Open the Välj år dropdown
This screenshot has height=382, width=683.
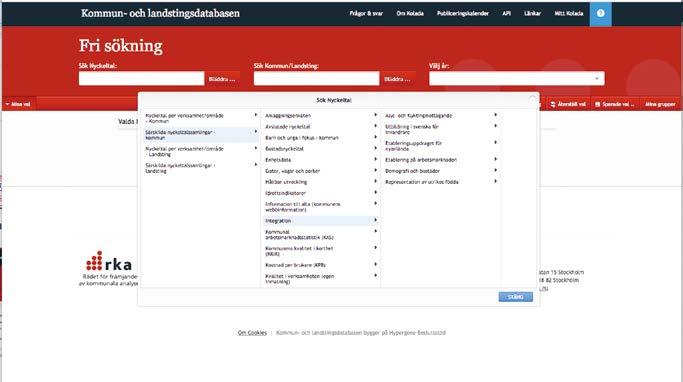click(x=517, y=78)
